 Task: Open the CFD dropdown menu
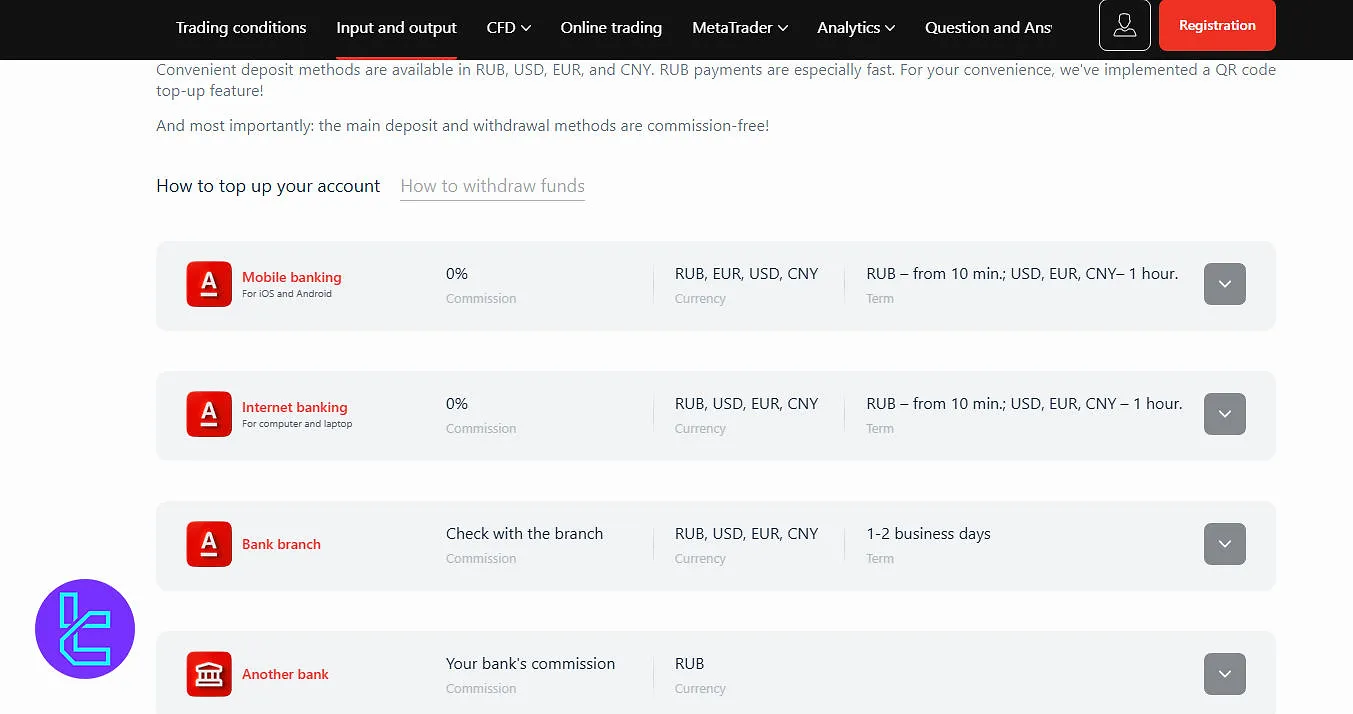[508, 28]
